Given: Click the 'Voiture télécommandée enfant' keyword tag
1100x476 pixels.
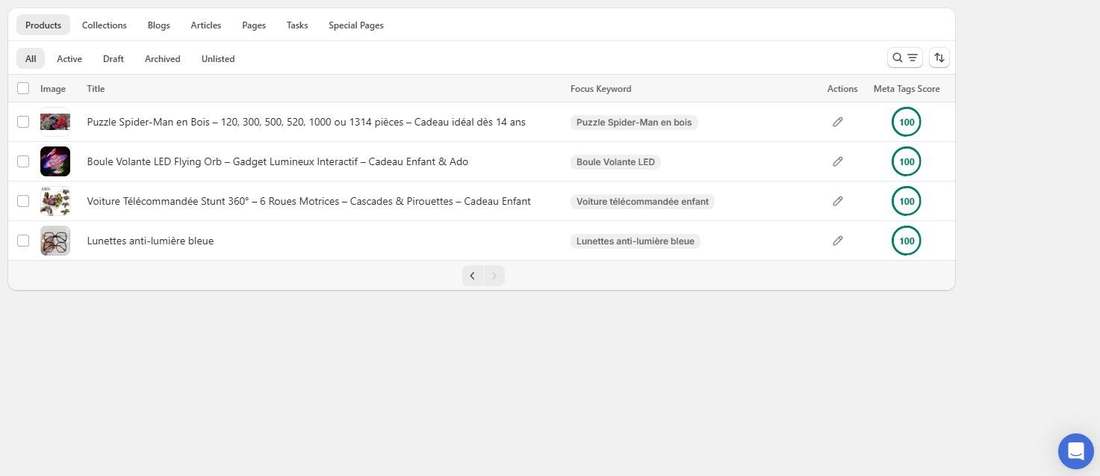Looking at the screenshot, I should (643, 201).
